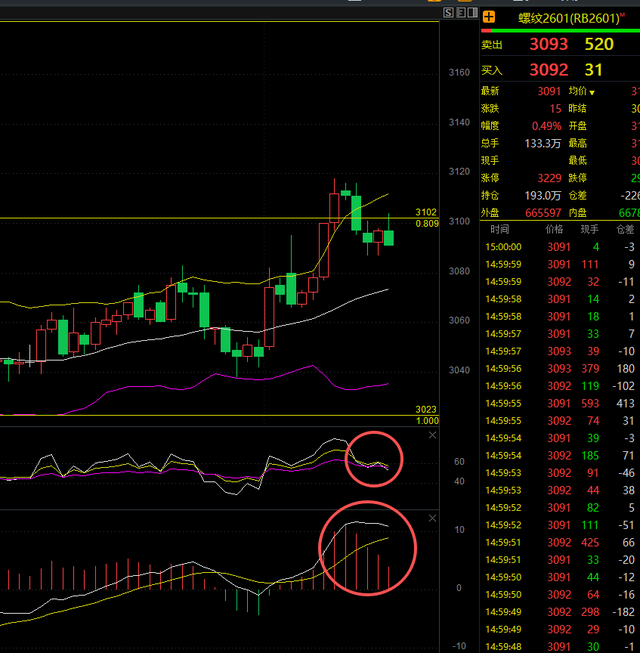Click the 跌停 label in quote panel
This screenshot has height=653, width=640.
pos(578,178)
